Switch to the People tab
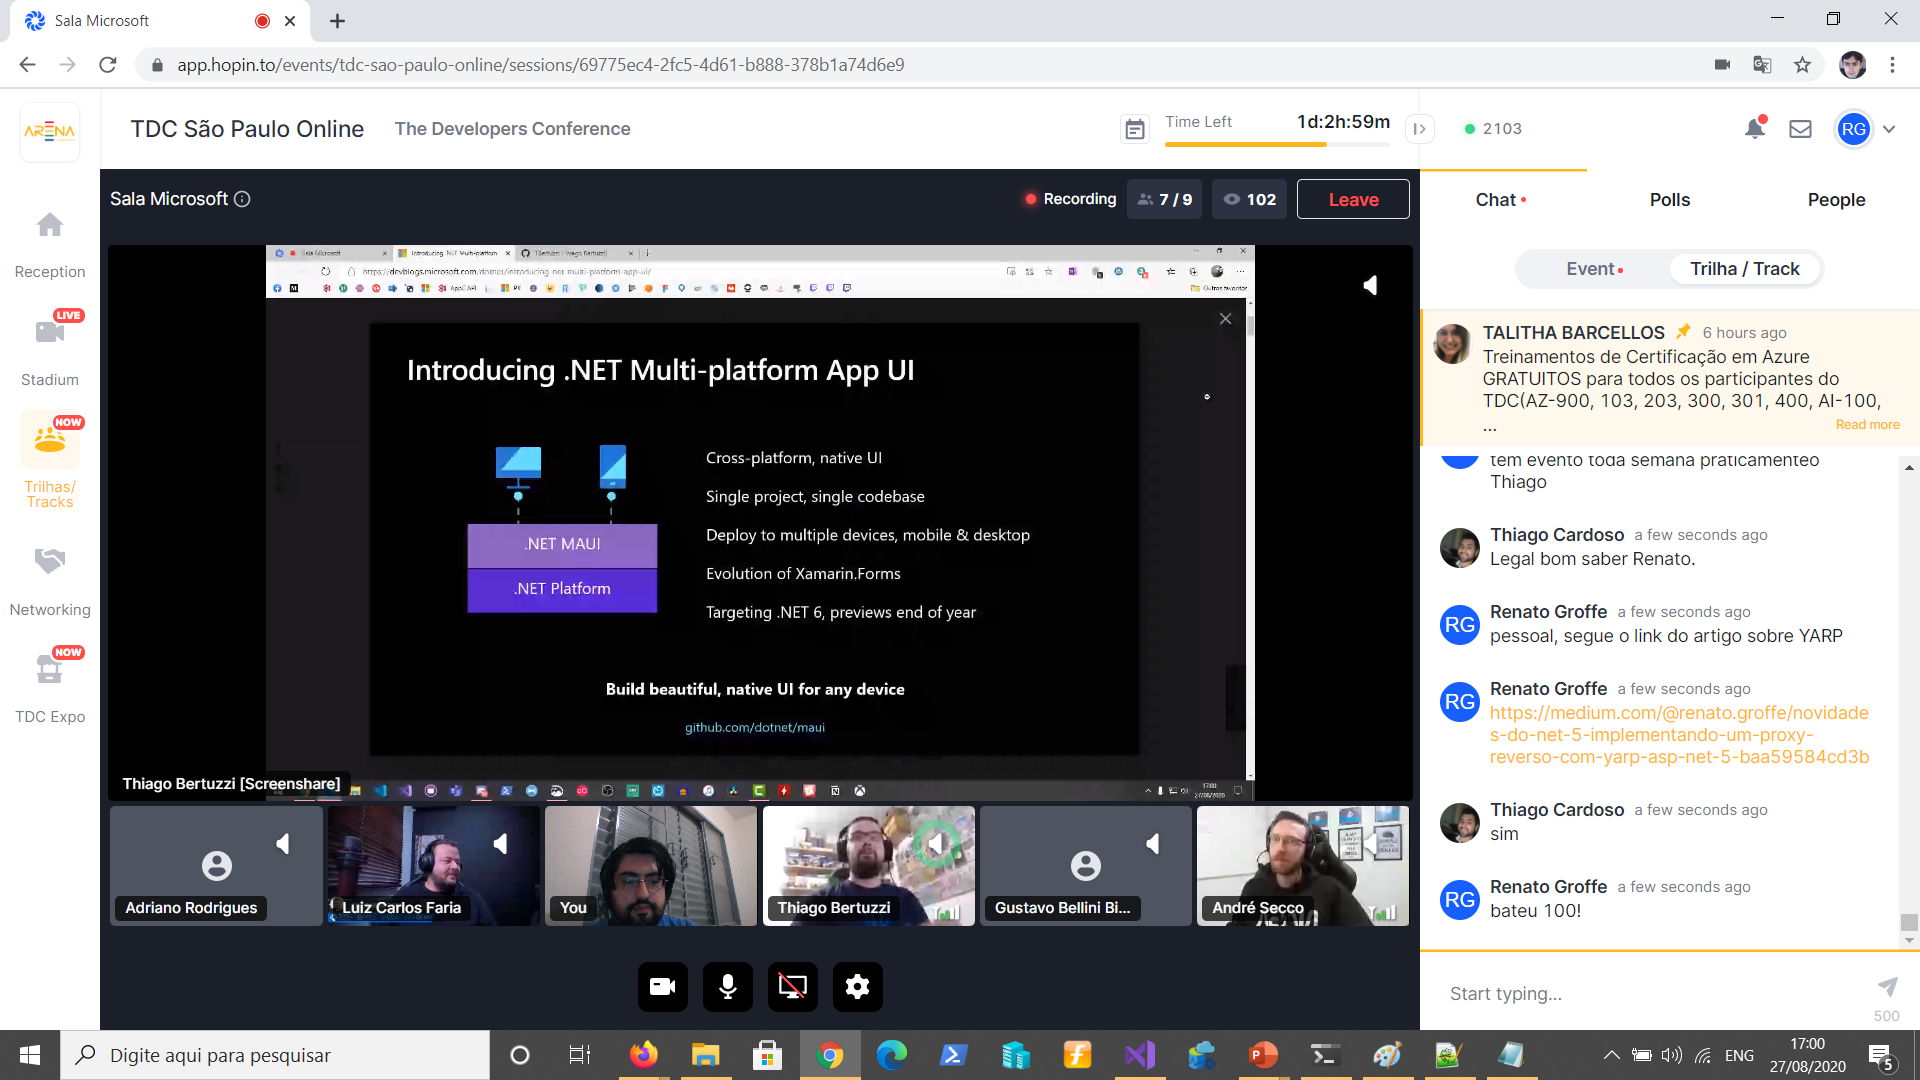 (x=1836, y=199)
